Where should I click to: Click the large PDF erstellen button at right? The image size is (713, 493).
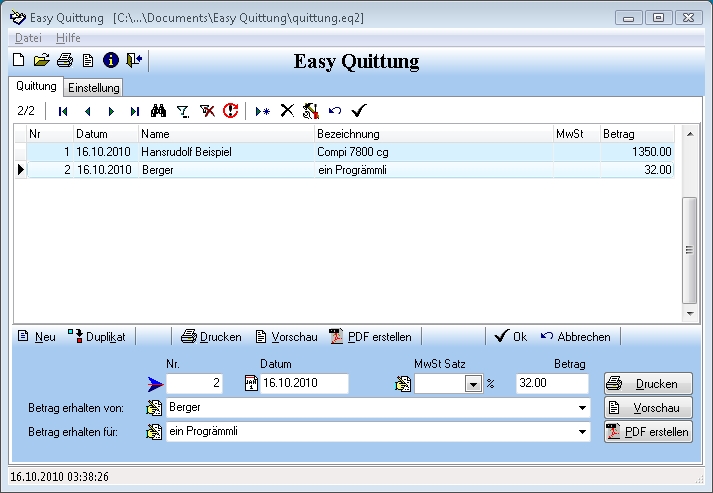pyautogui.click(x=648, y=431)
